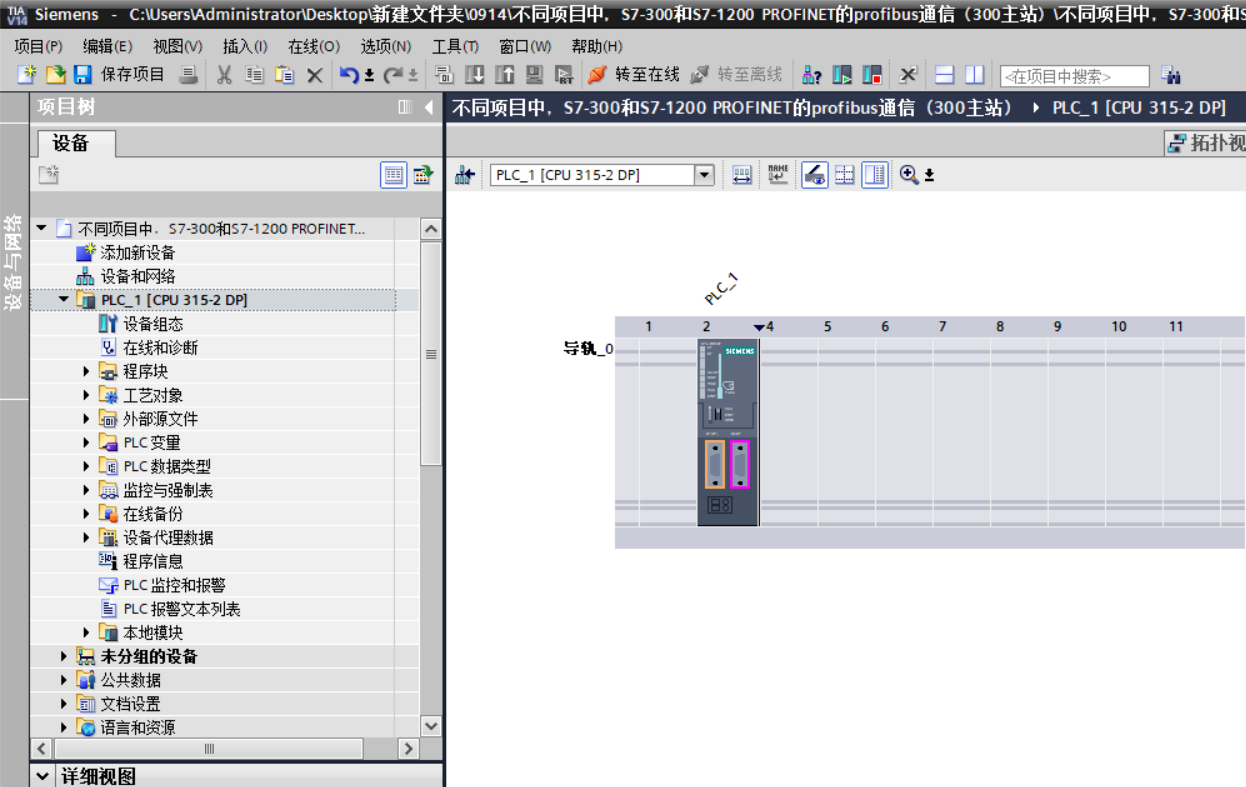Click the Copy icon in toolbar
Screen dimensions: 1246x787
254,75
